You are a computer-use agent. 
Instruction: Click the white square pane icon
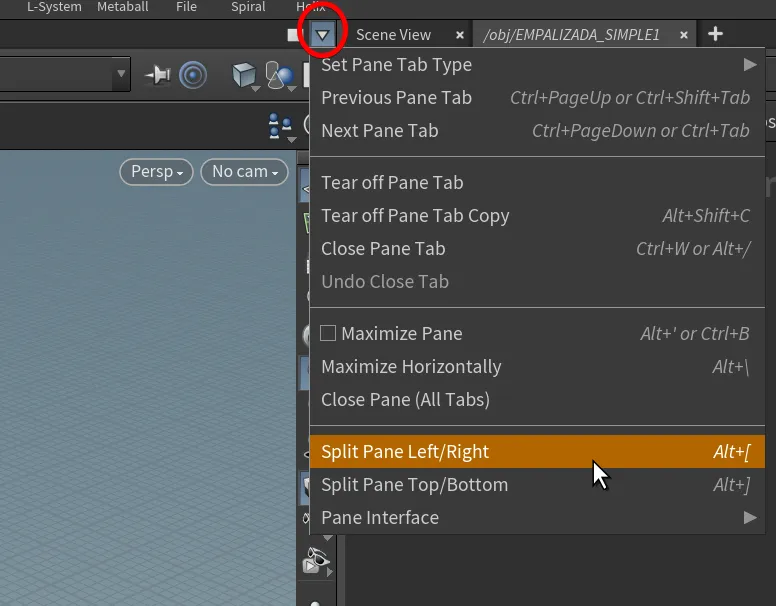[293, 35]
